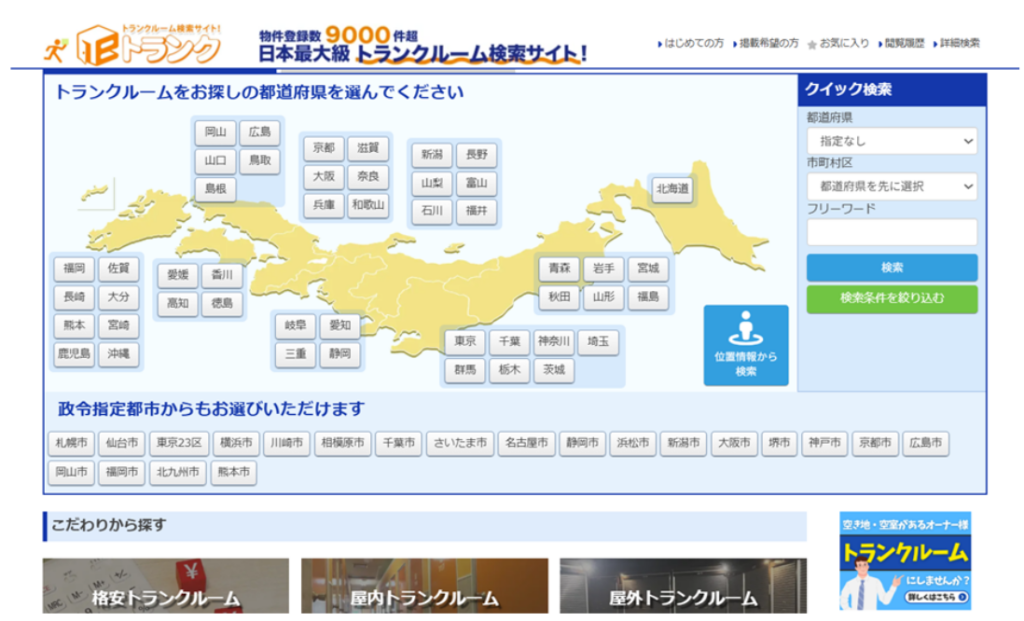Choose 静岡市 designated city
Screen dimensions: 1024x621
coord(582,443)
